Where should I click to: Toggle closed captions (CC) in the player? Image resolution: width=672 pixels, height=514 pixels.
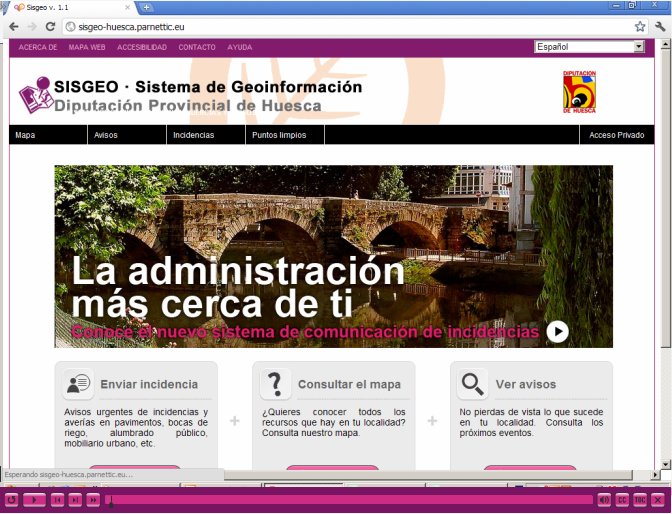(x=622, y=499)
